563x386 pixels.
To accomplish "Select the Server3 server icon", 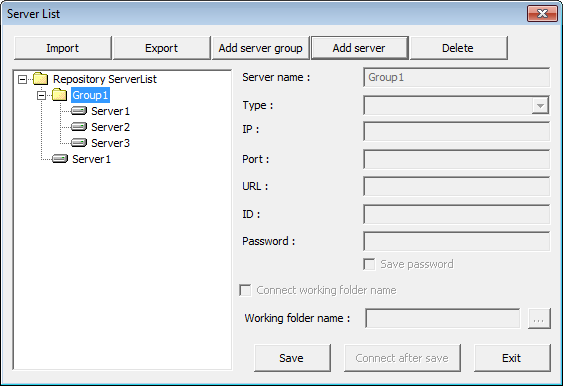I will (79, 143).
